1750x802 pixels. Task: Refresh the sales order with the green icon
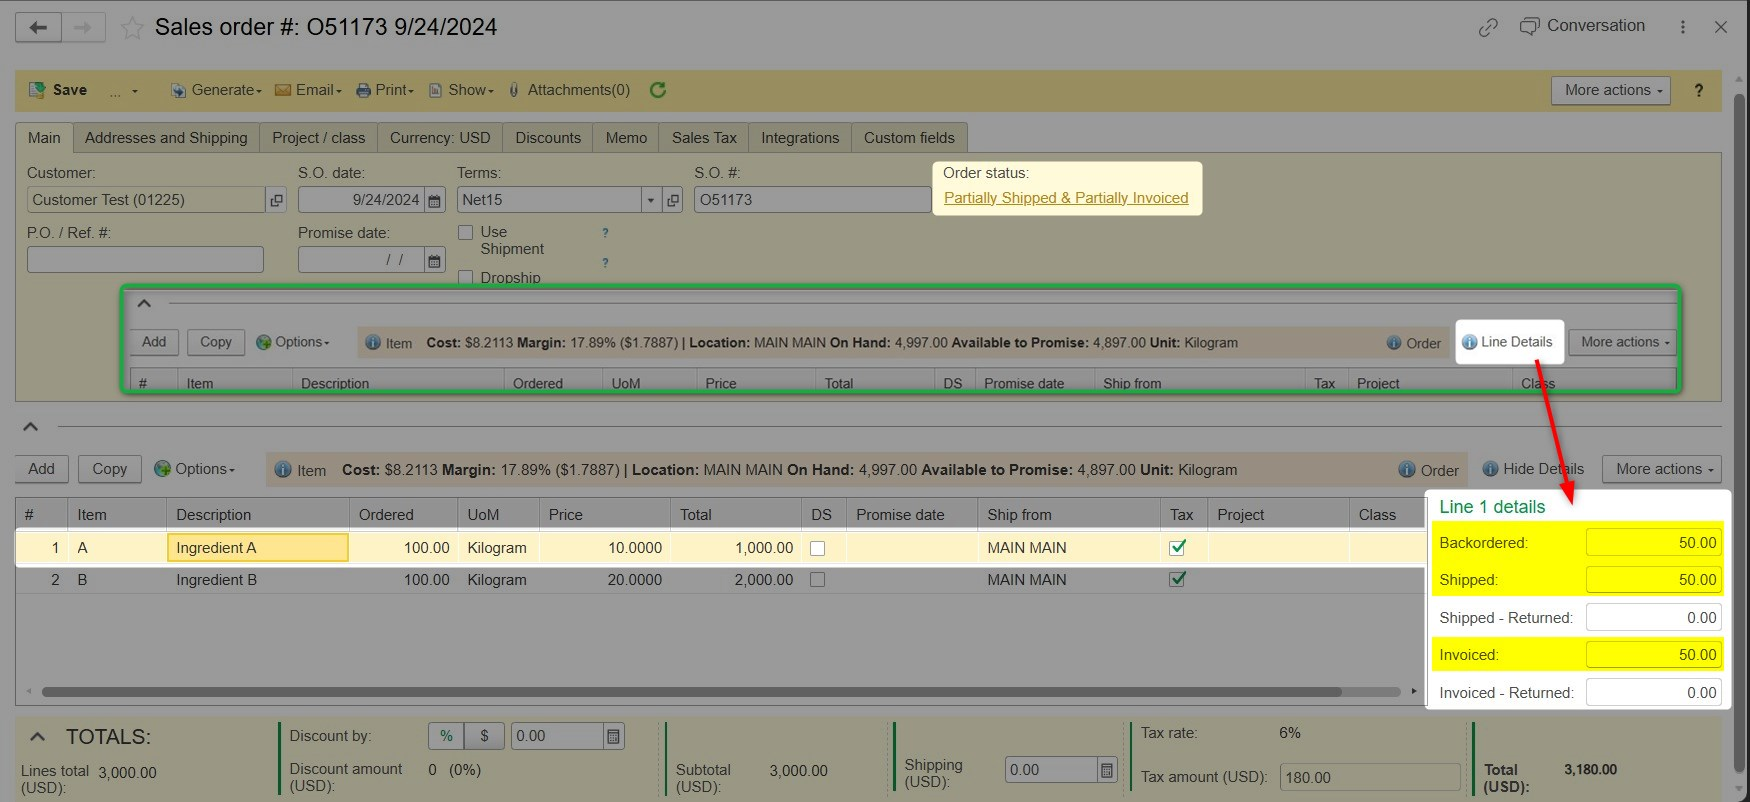click(658, 90)
